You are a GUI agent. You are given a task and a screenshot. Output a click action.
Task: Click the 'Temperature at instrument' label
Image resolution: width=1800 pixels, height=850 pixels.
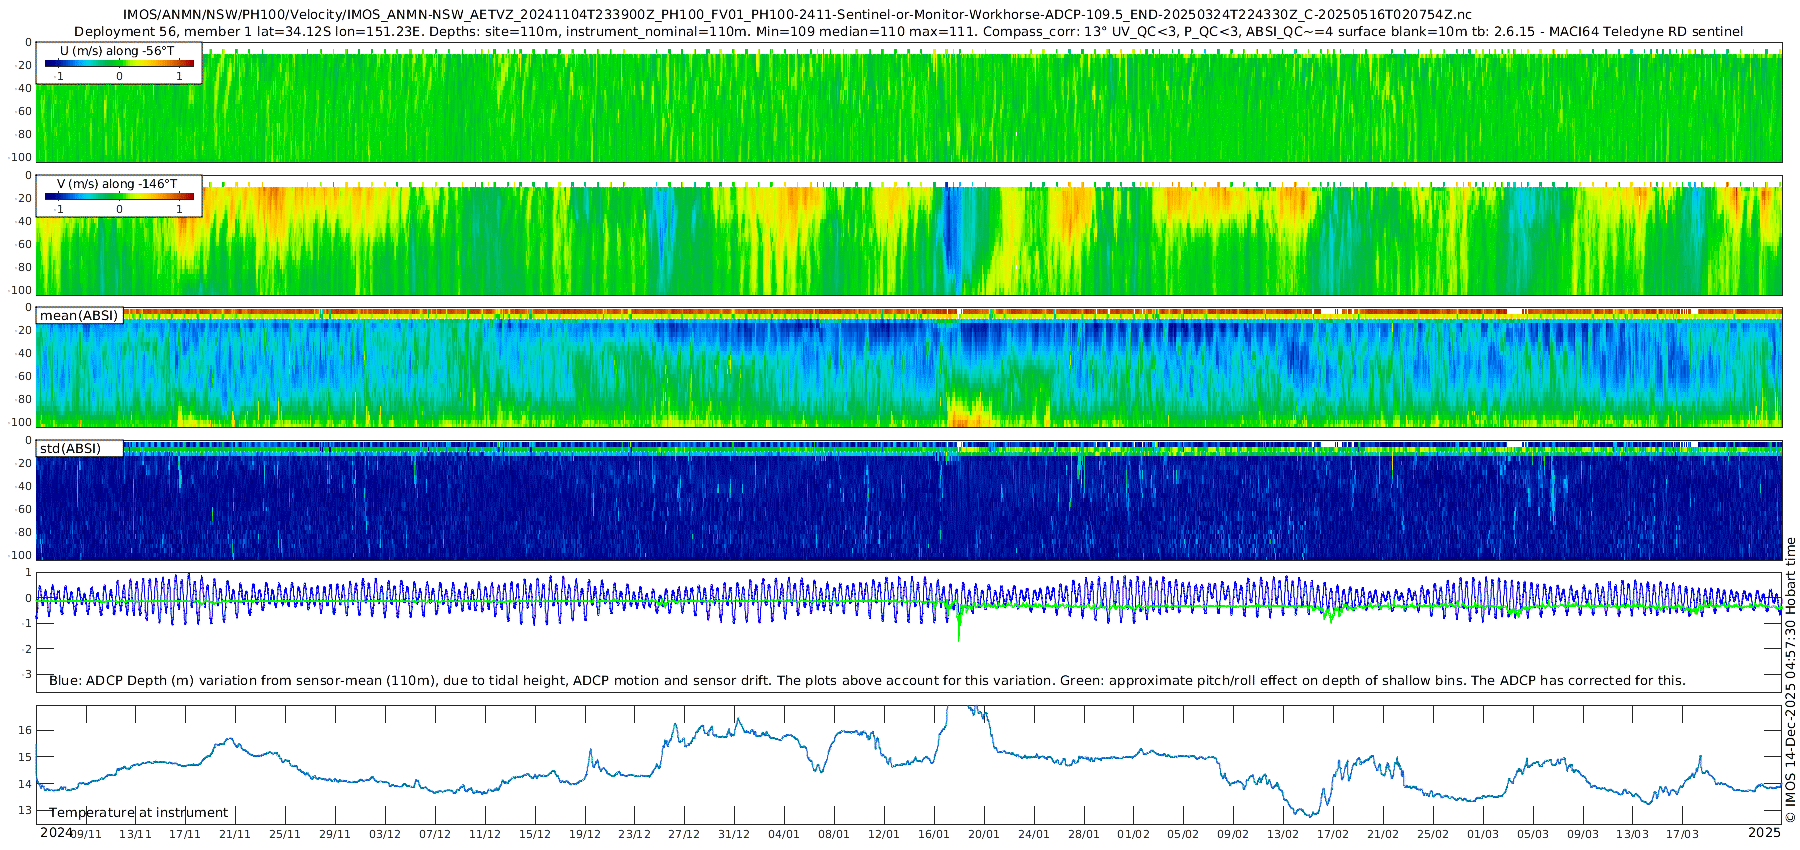pyautogui.click(x=138, y=813)
